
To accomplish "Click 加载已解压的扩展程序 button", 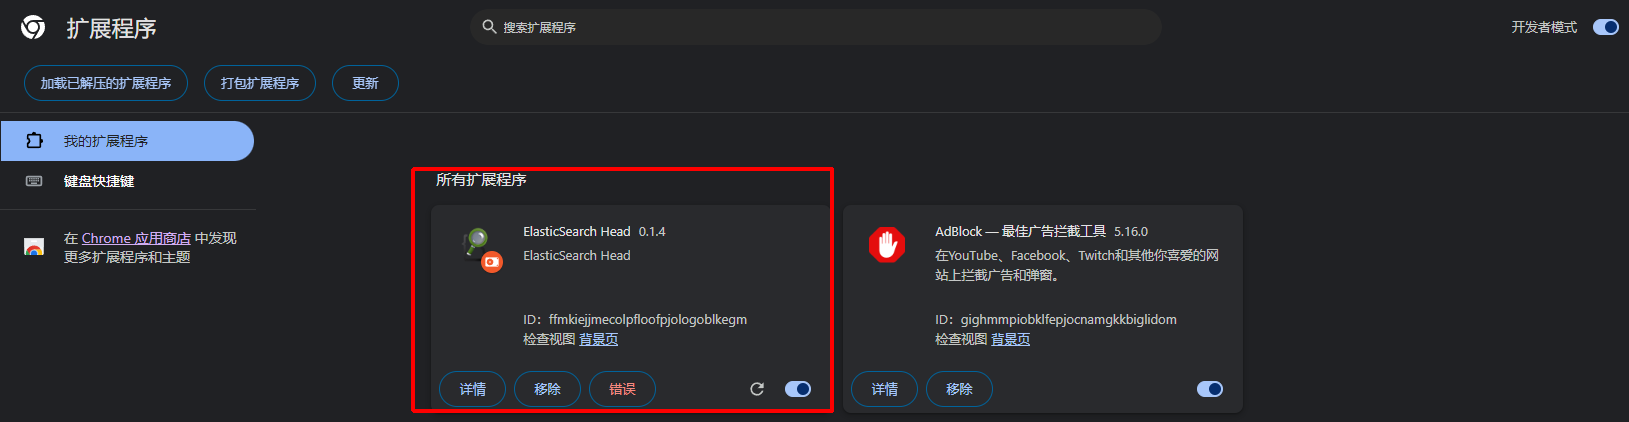I will tap(106, 83).
